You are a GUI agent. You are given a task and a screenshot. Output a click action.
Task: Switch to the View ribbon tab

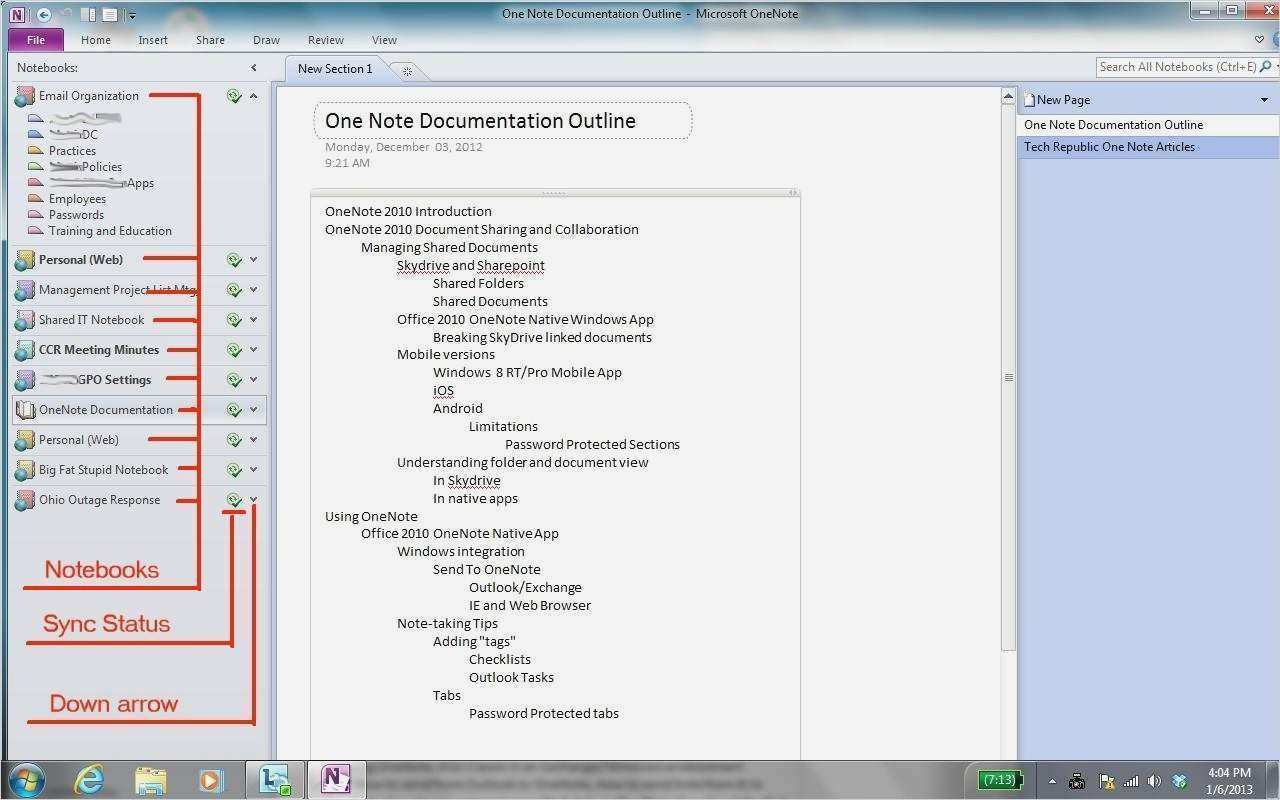(x=384, y=40)
